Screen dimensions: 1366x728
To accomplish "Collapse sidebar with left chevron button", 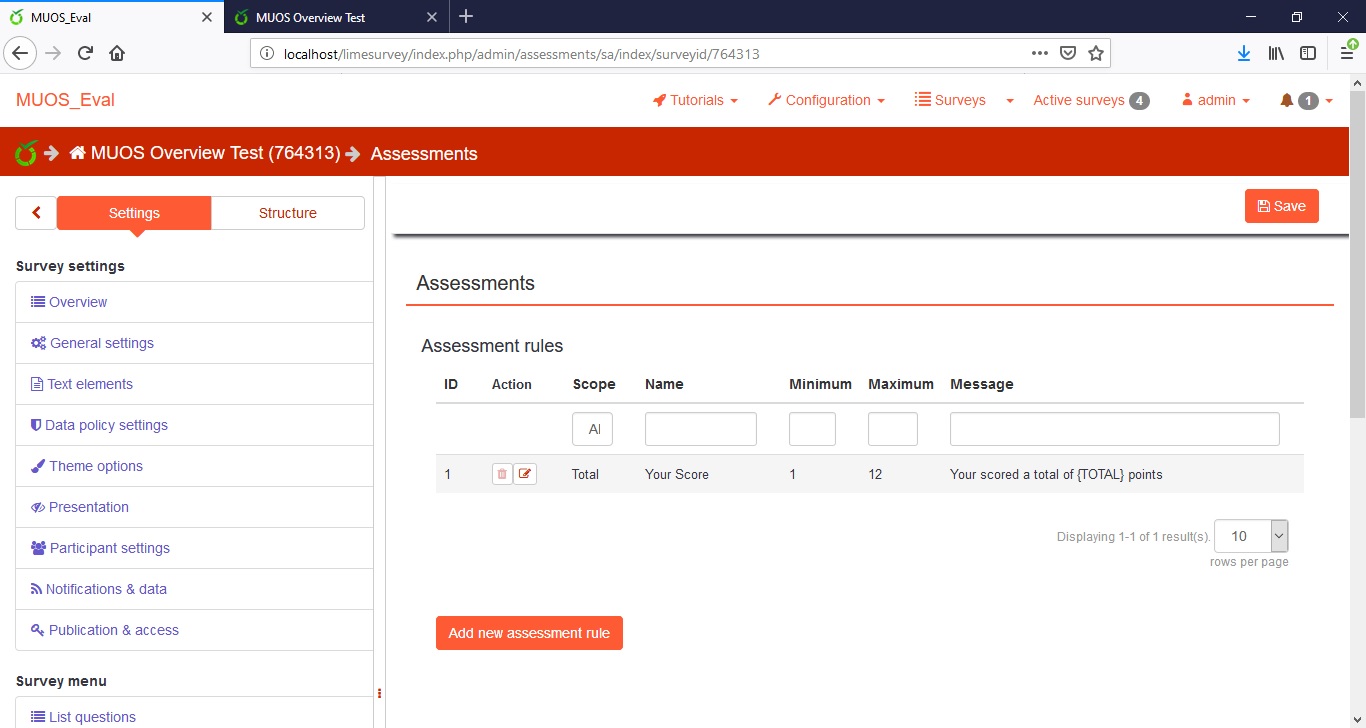I will (37, 213).
